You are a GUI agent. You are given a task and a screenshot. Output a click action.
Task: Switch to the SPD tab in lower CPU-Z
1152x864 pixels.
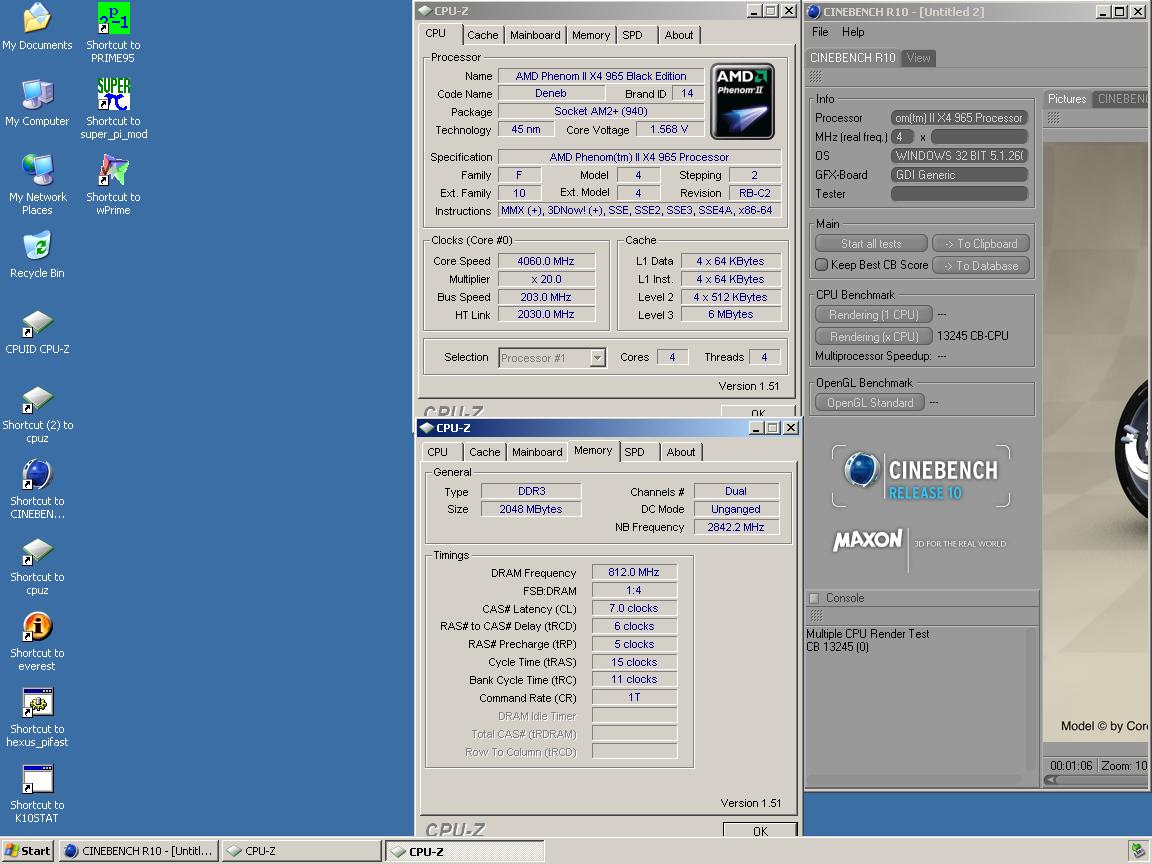tap(634, 452)
